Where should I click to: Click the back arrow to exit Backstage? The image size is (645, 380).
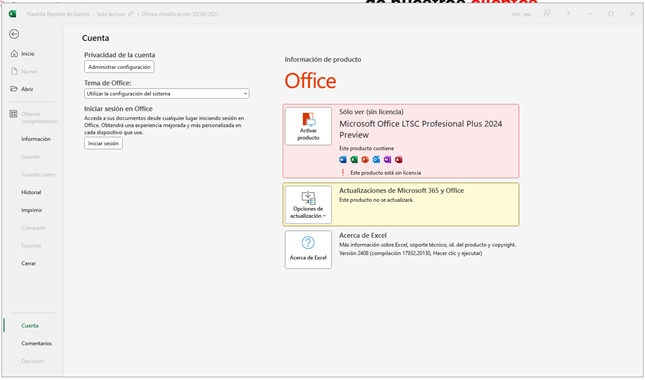click(x=14, y=34)
